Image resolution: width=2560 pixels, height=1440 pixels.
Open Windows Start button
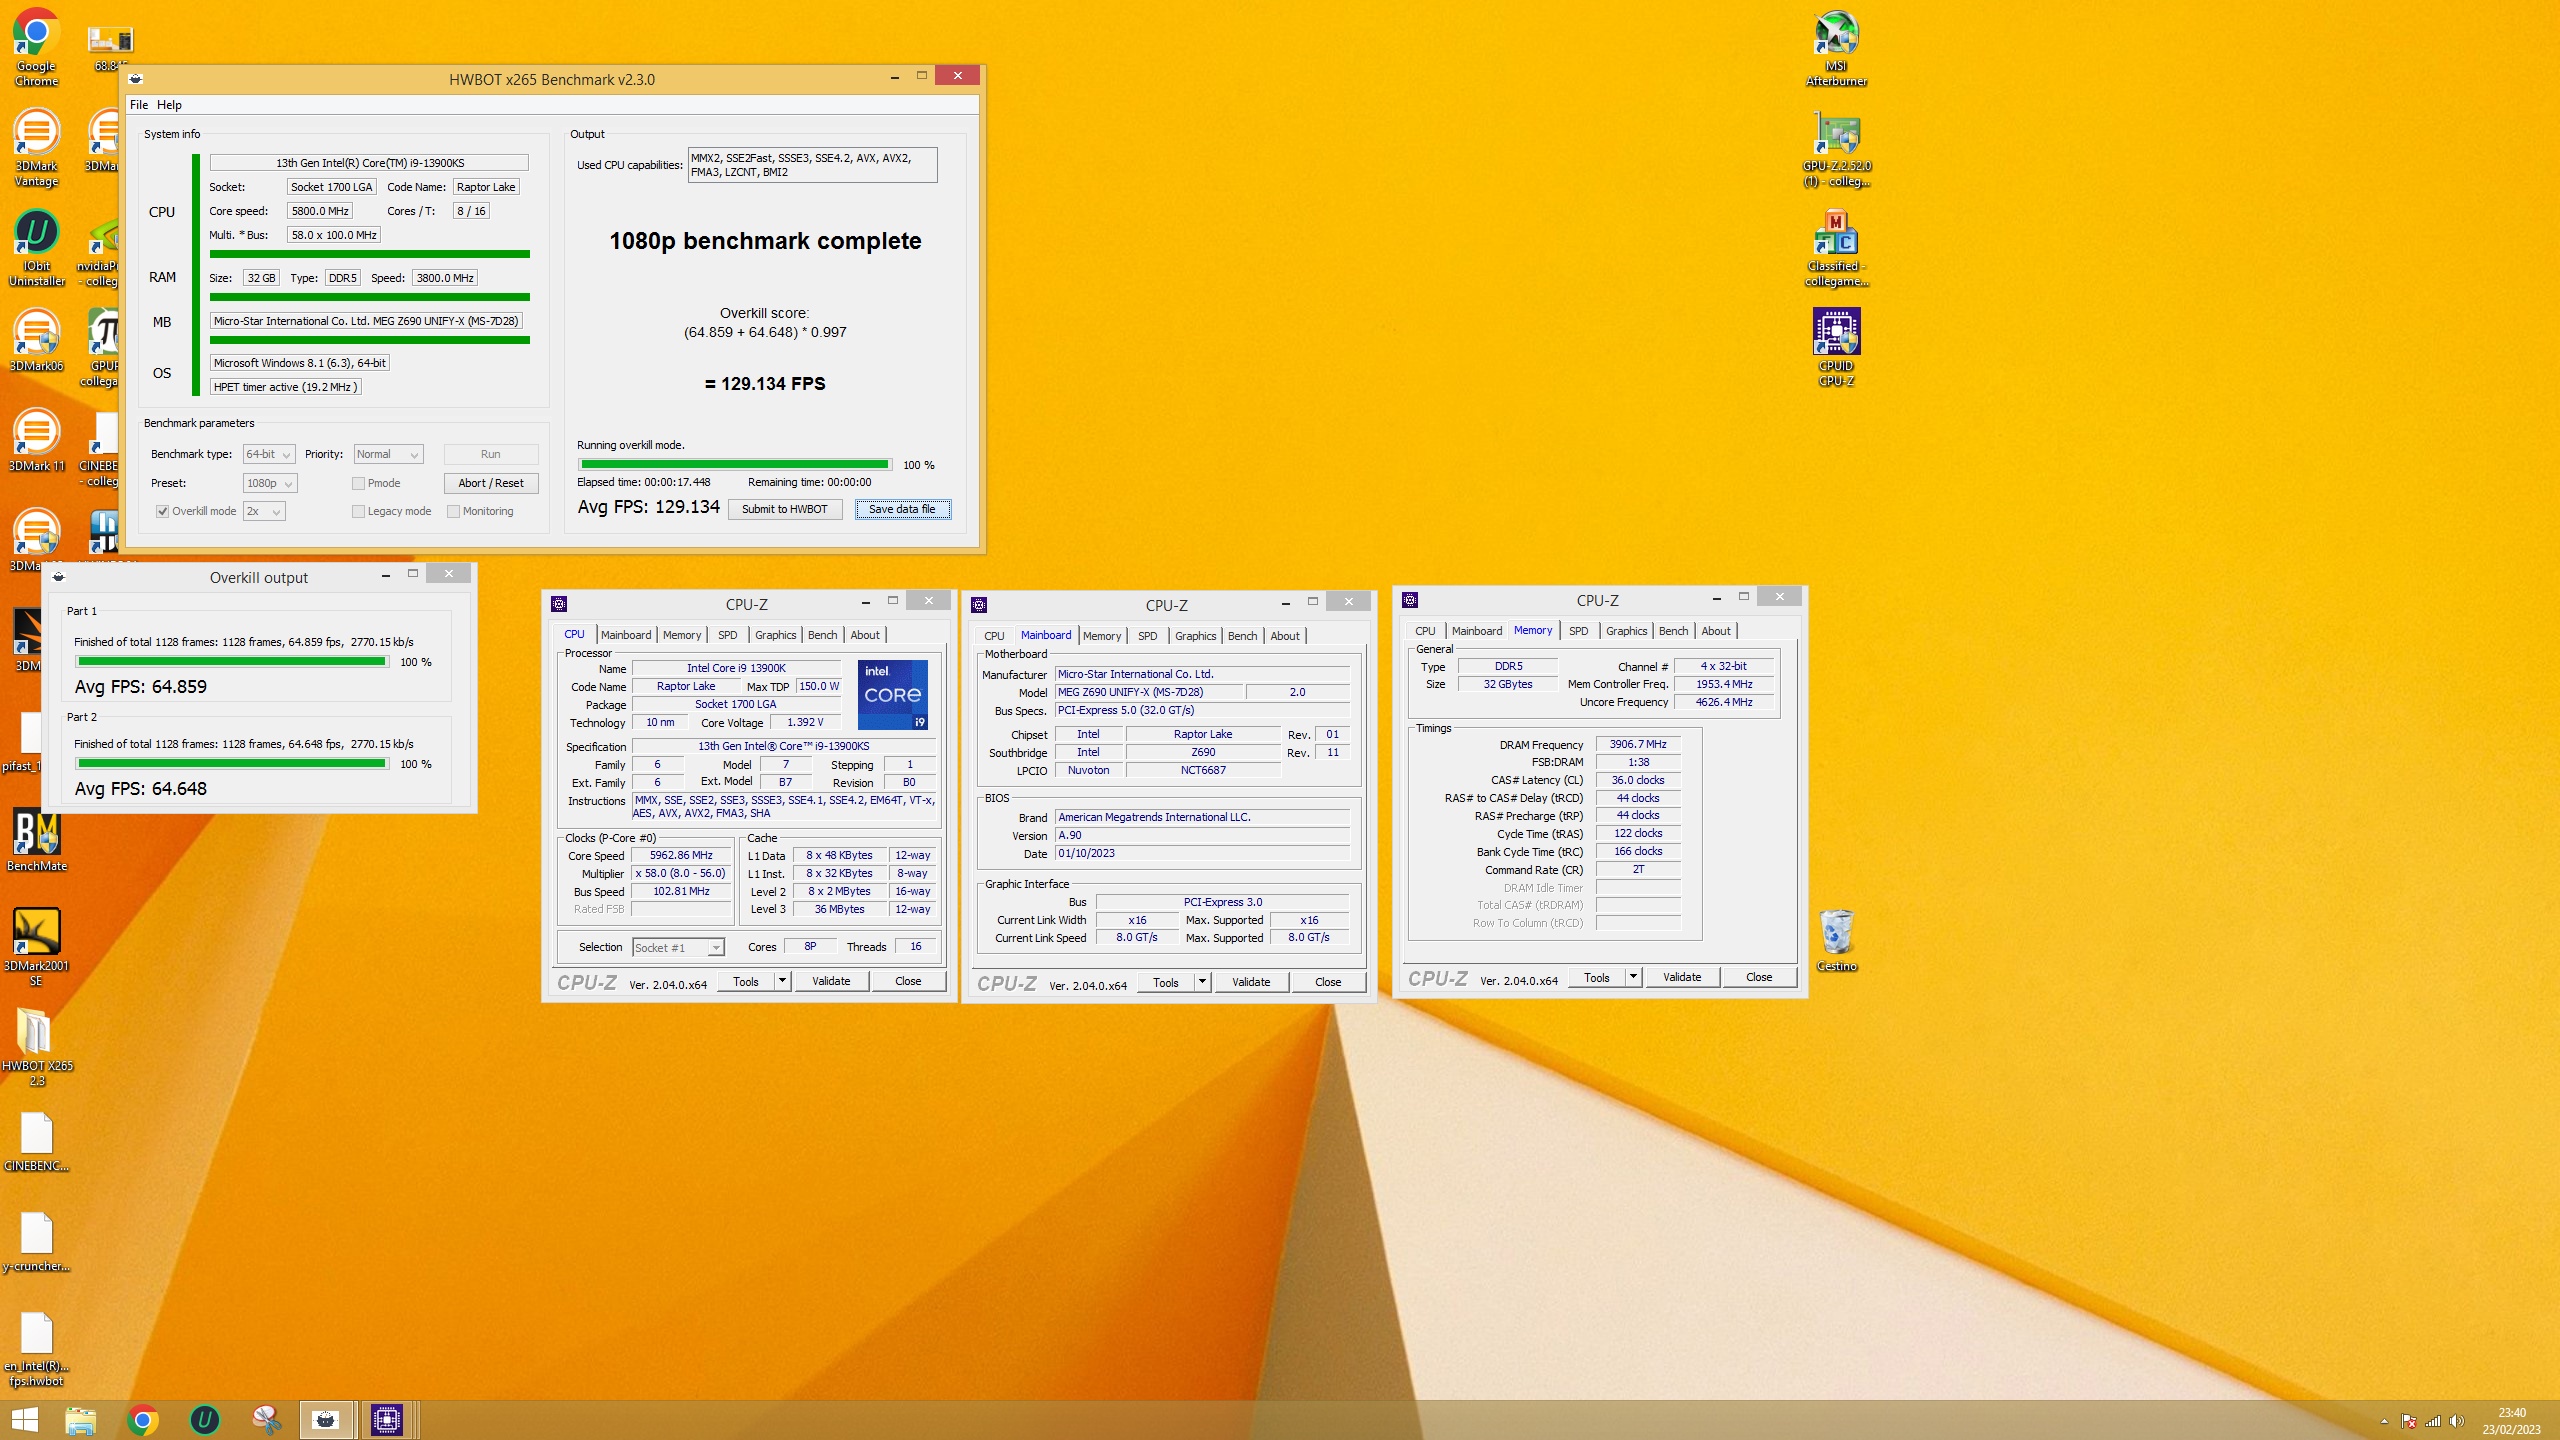(24, 1420)
